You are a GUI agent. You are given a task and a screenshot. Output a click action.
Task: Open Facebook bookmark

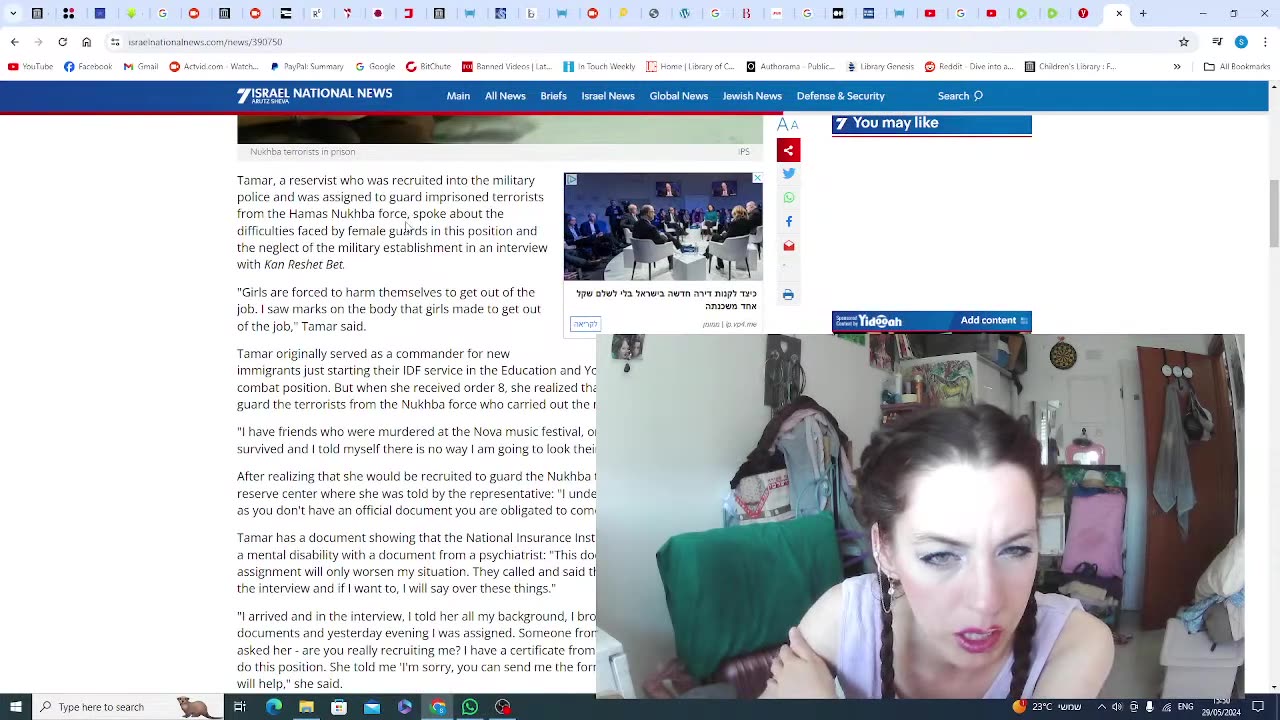(88, 67)
